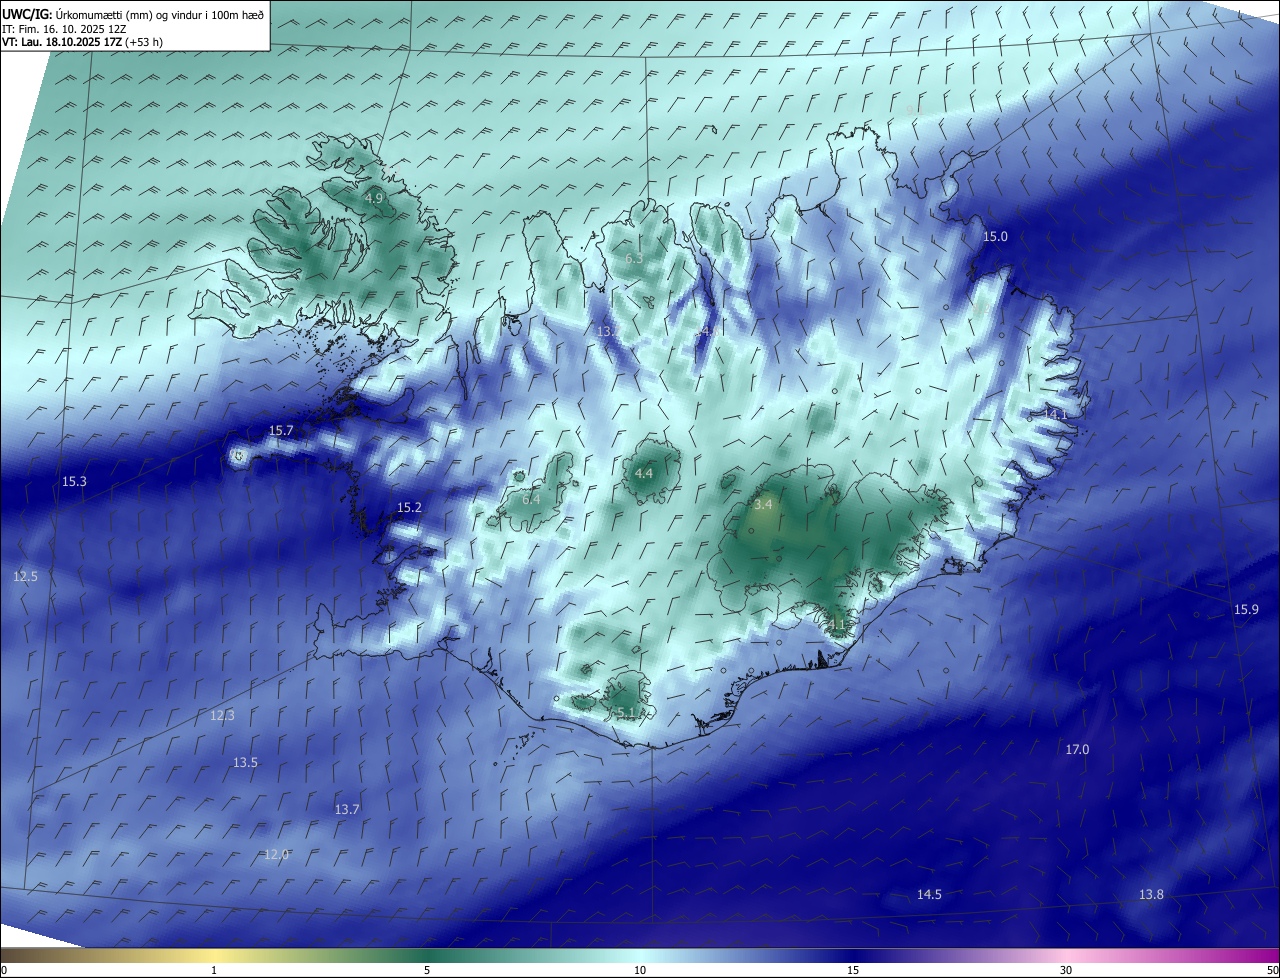This screenshot has height=978, width=1280.
Task: Click the 15.2 value in Faxaflói bay
Action: click(409, 508)
